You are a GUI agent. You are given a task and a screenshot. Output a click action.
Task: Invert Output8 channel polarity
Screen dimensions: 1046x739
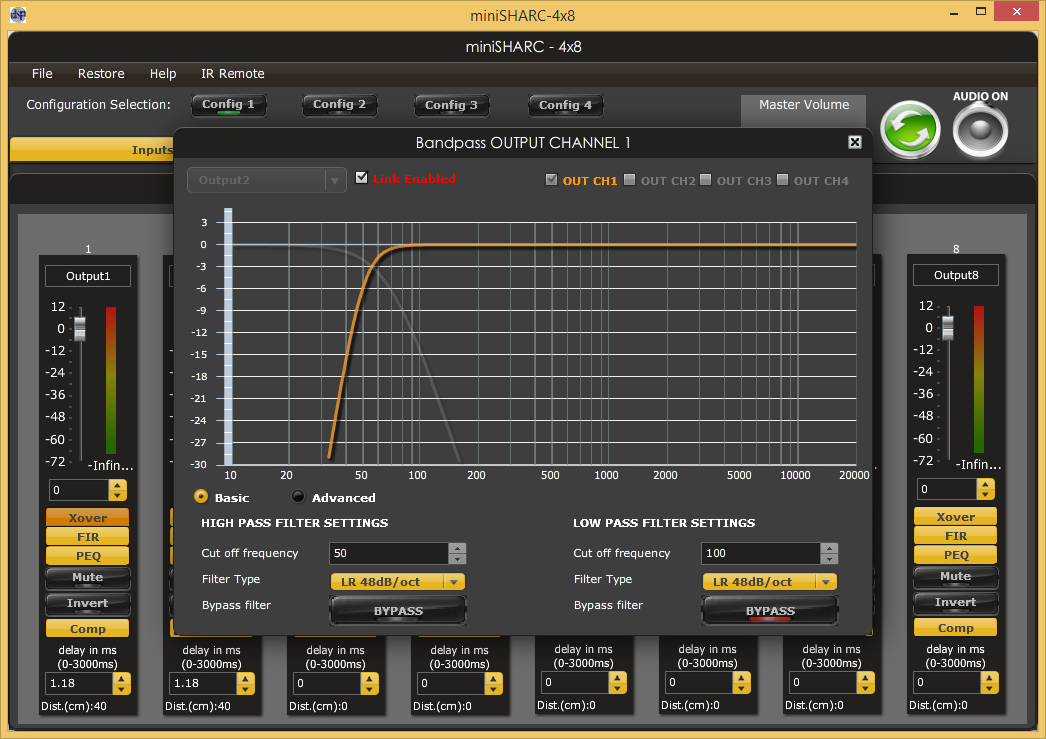point(955,602)
